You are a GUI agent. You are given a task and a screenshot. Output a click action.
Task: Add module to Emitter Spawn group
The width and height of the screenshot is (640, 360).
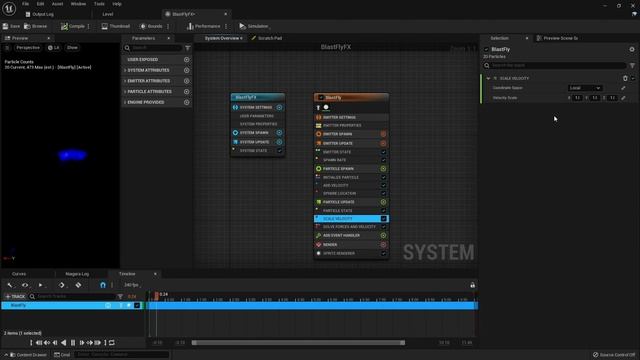[x=383, y=134]
